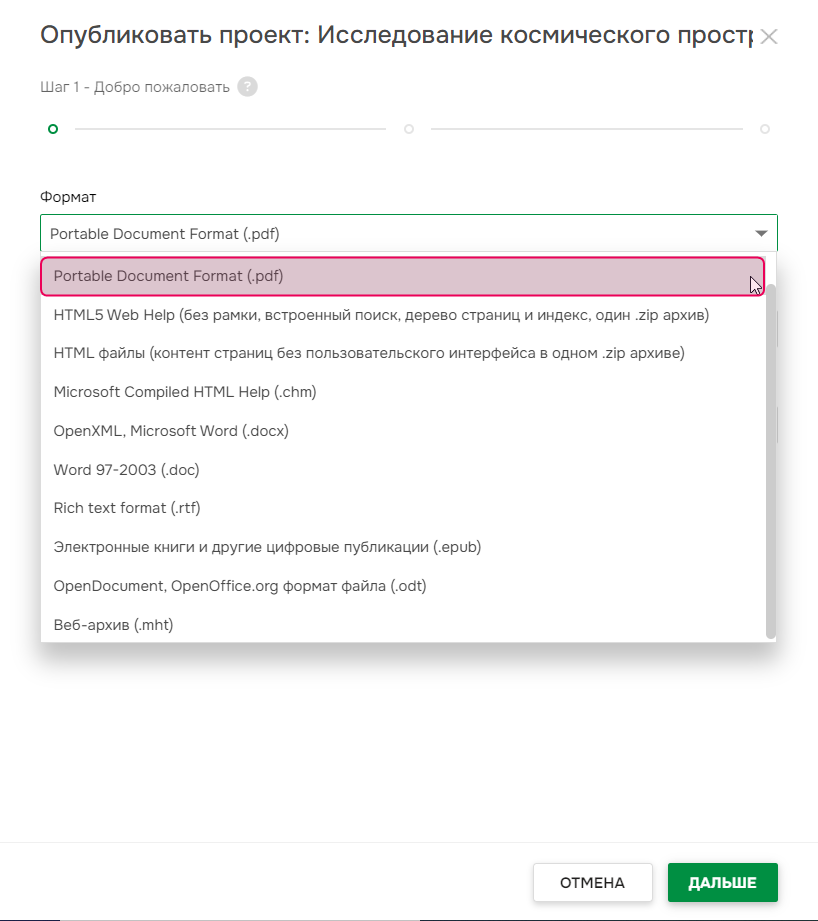Jump to the second step circle
Screen dimensions: 818x921
coord(409,129)
